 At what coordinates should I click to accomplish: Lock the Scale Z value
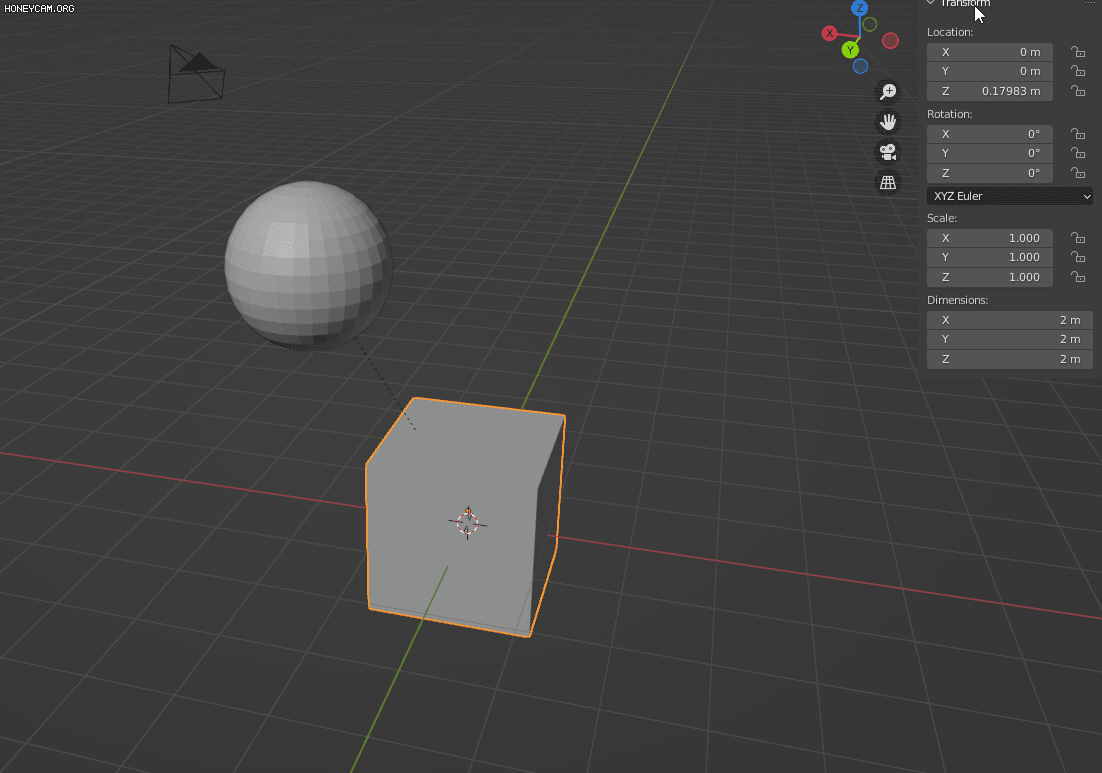(1077, 277)
